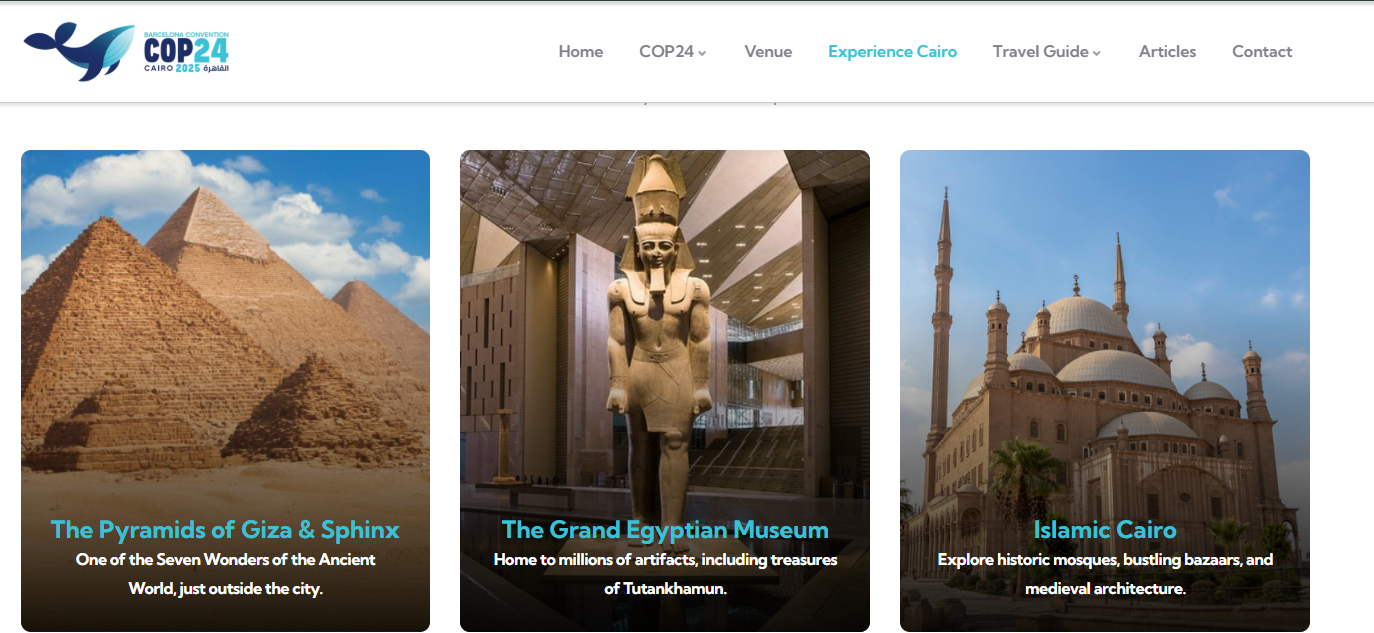Open the Articles page
Image resolution: width=1374 pixels, height=633 pixels.
(x=1167, y=52)
